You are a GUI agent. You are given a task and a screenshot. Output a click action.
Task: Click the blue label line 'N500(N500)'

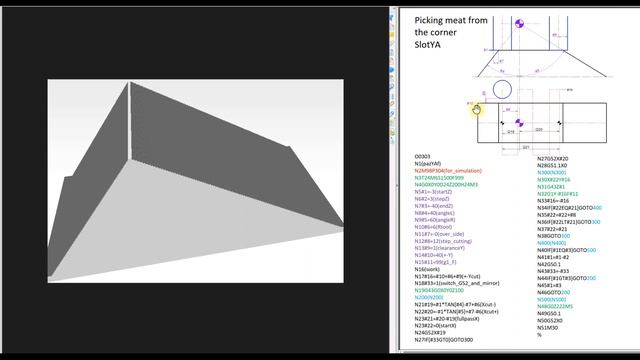tap(551, 300)
